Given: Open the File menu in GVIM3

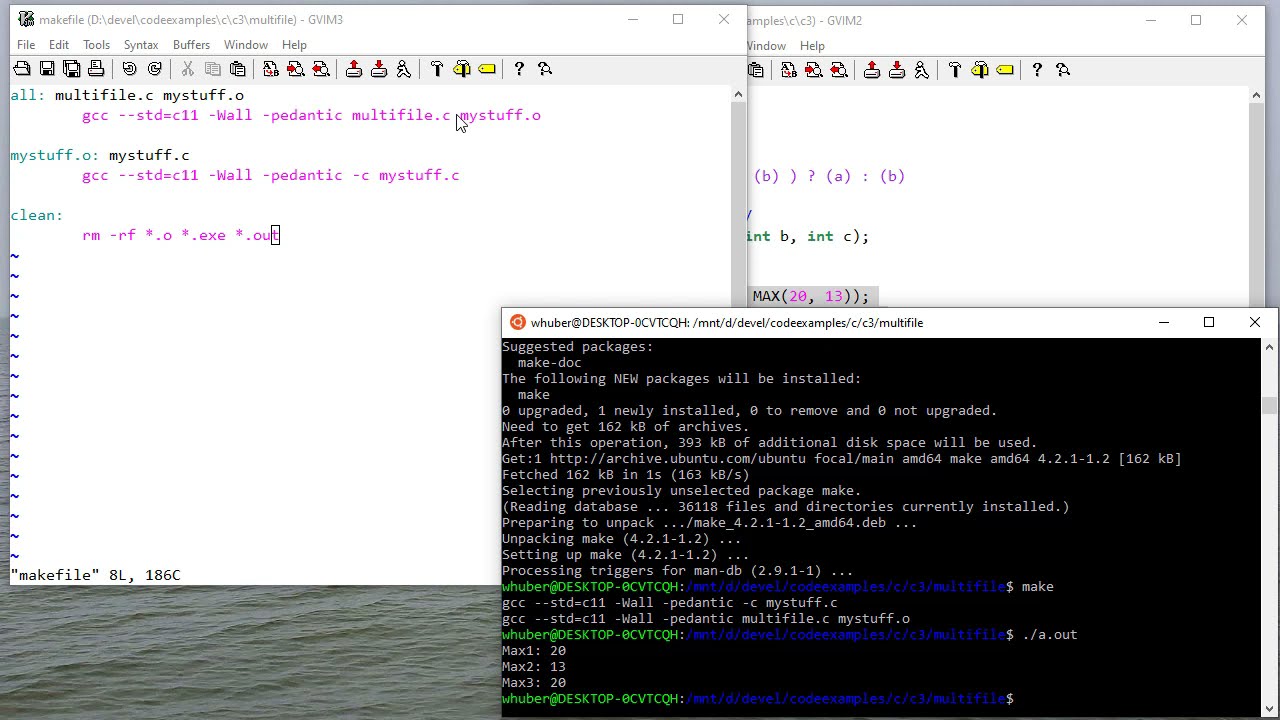Looking at the screenshot, I should click(x=26, y=45).
